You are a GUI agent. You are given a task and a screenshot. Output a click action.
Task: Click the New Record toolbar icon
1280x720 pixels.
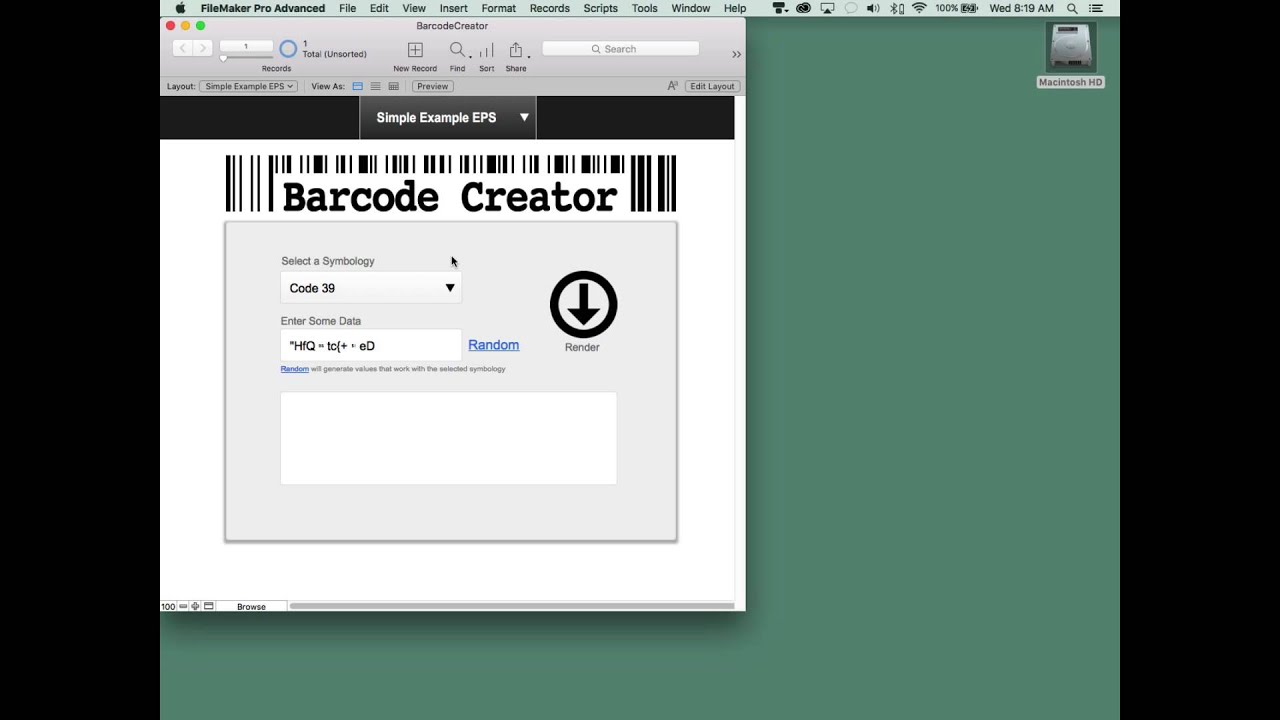pyautogui.click(x=415, y=50)
